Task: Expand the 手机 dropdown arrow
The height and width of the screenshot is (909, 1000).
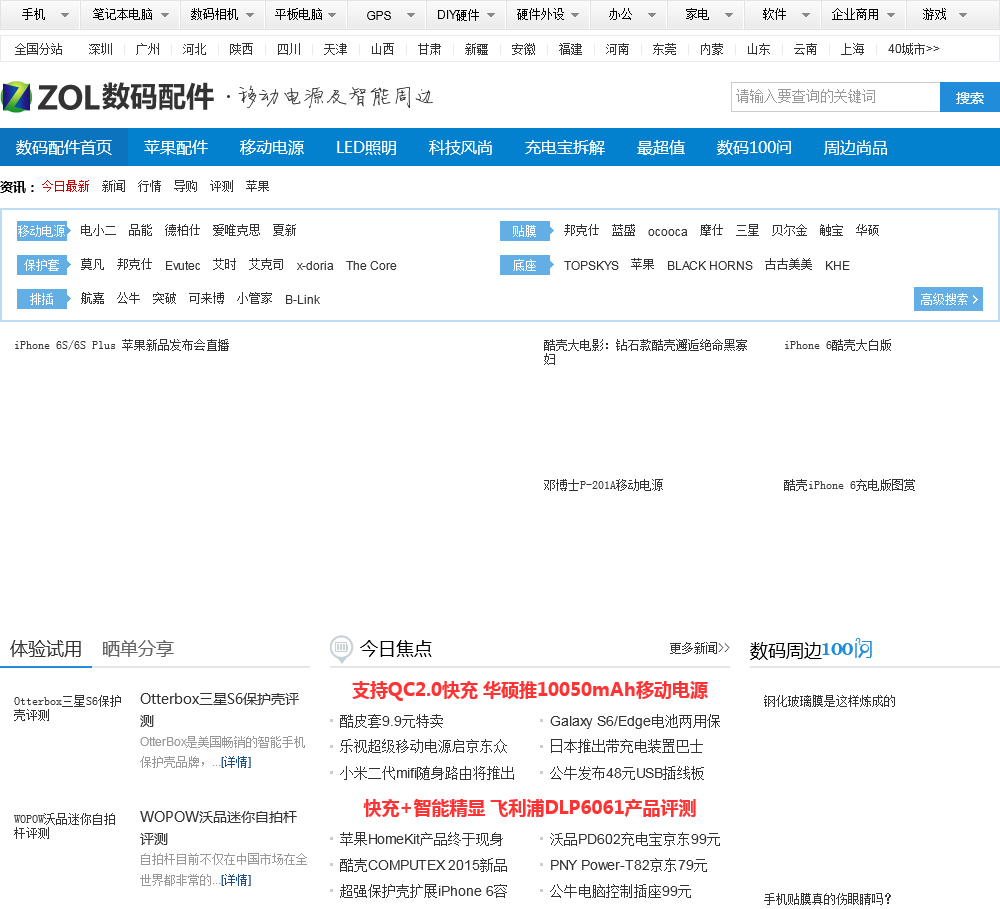Action: pos(64,15)
